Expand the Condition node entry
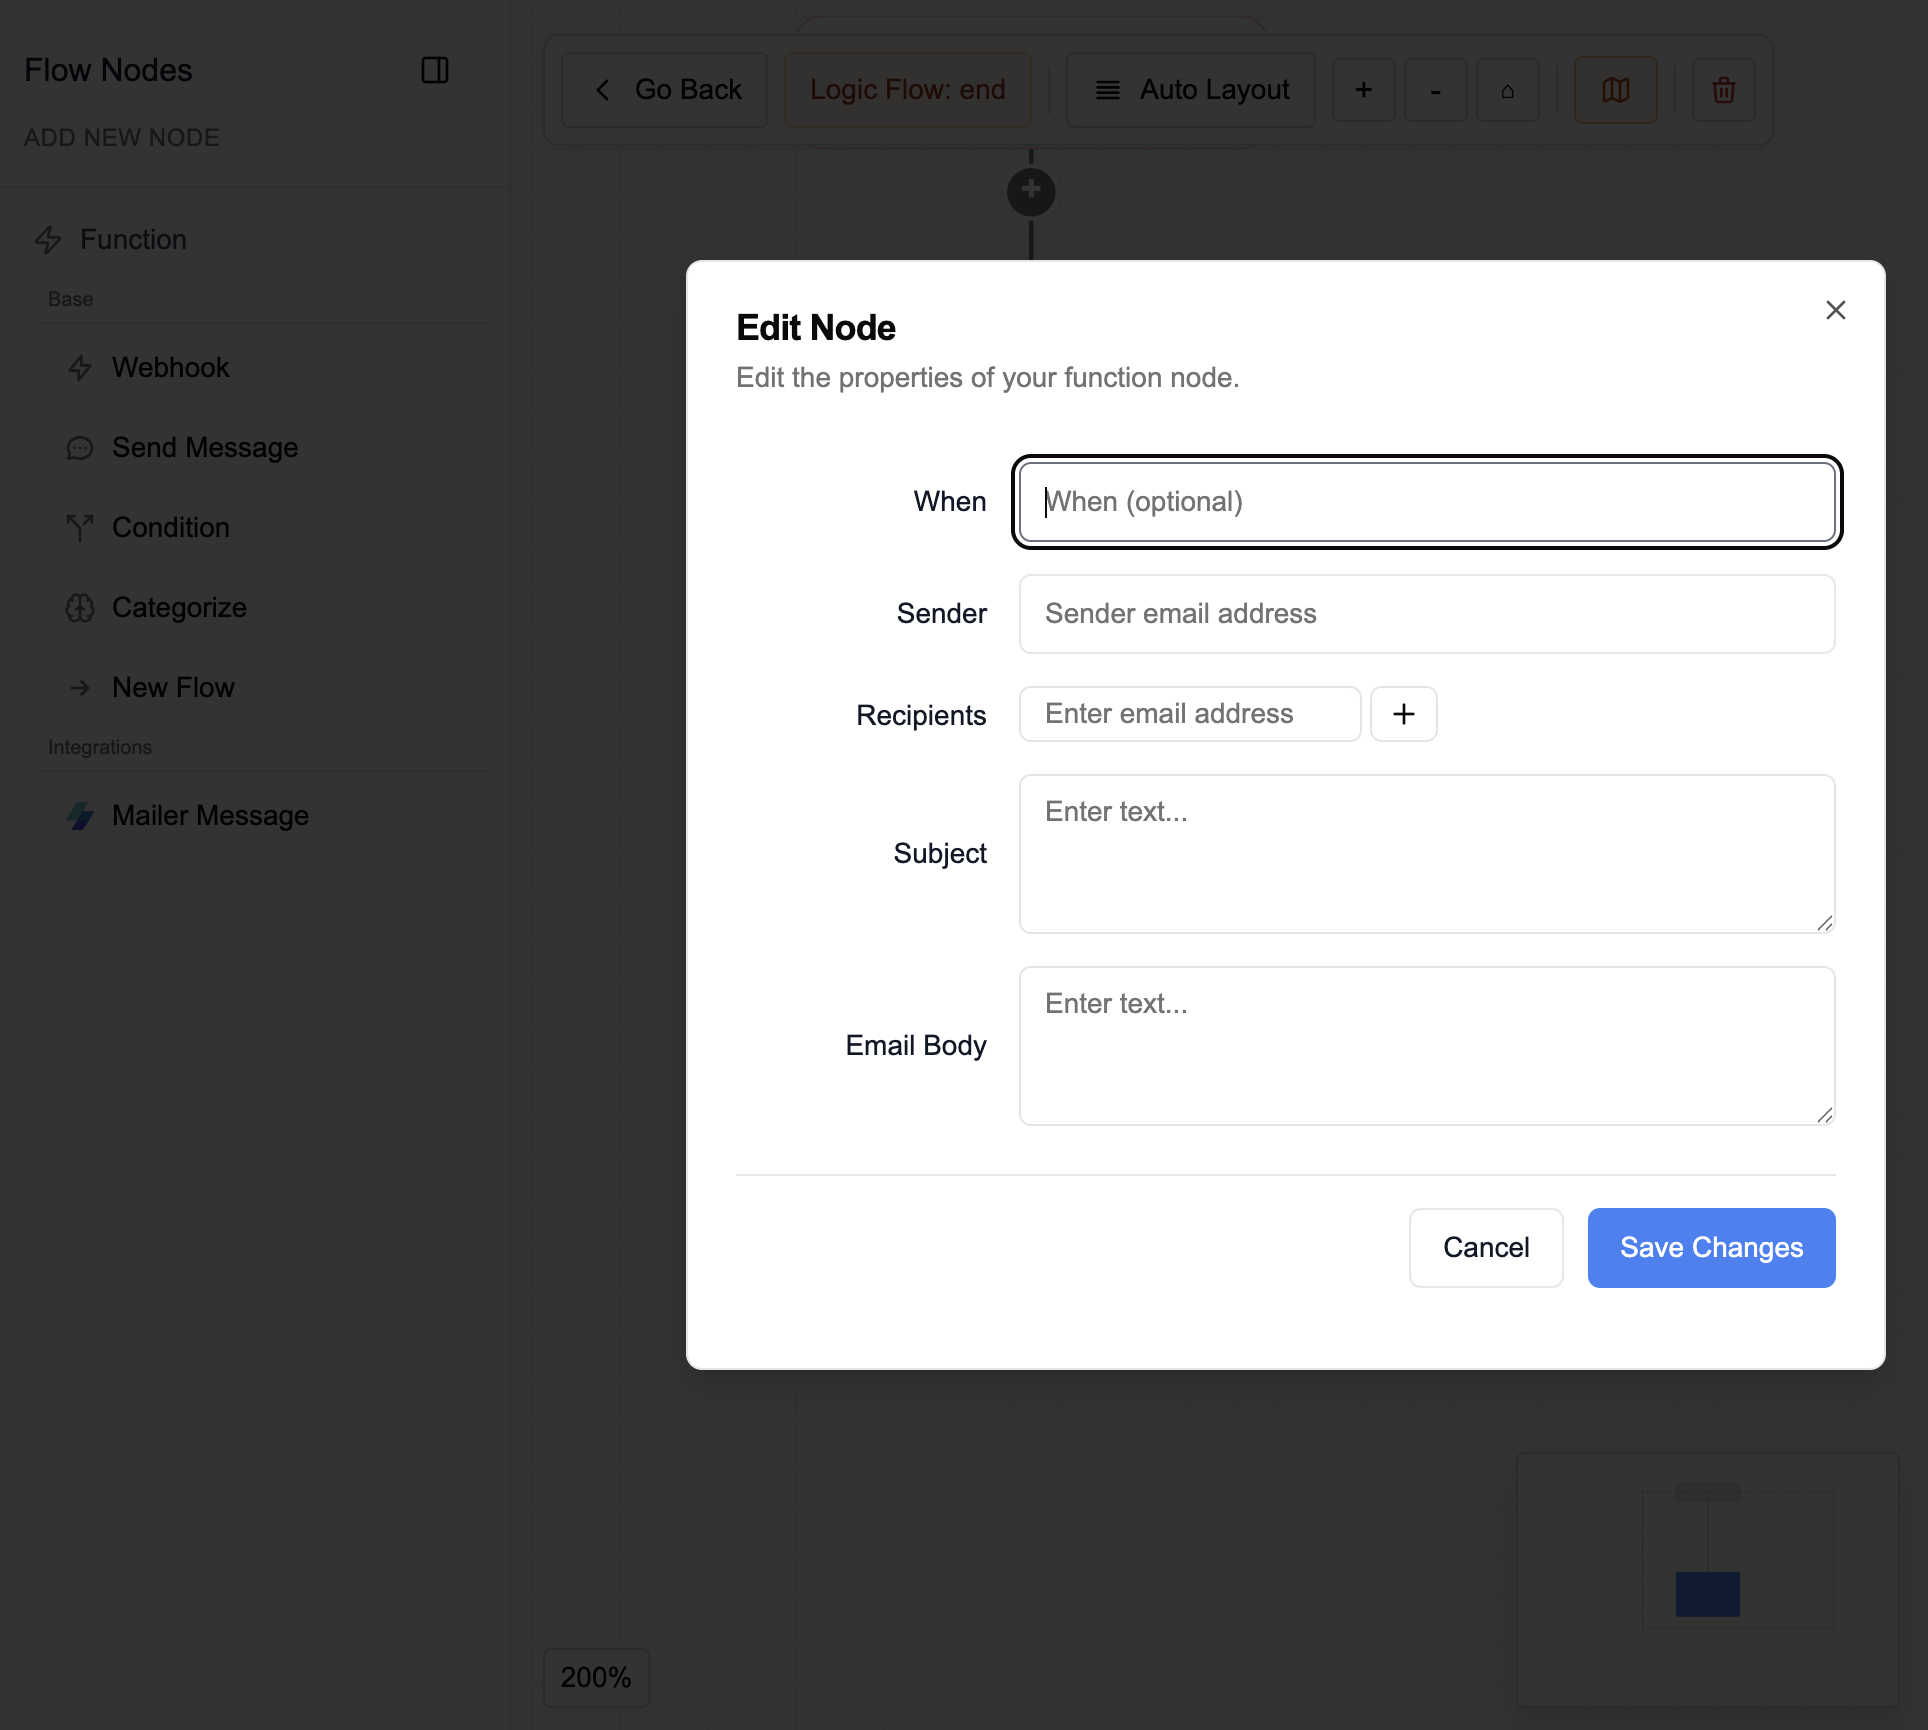This screenshot has width=1928, height=1730. pyautogui.click(x=171, y=527)
